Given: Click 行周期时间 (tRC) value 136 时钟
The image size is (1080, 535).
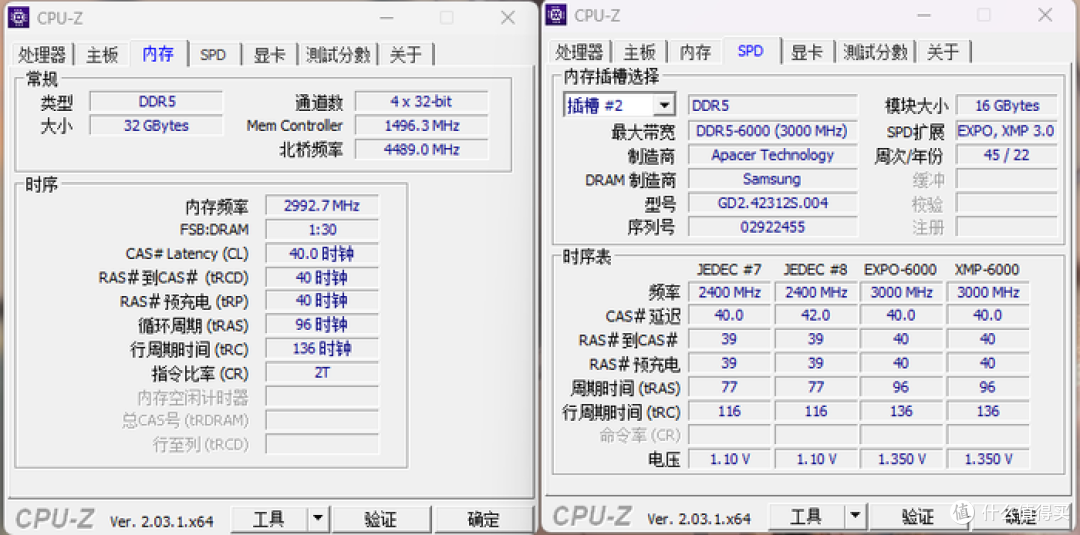Looking at the screenshot, I should click(x=322, y=348).
